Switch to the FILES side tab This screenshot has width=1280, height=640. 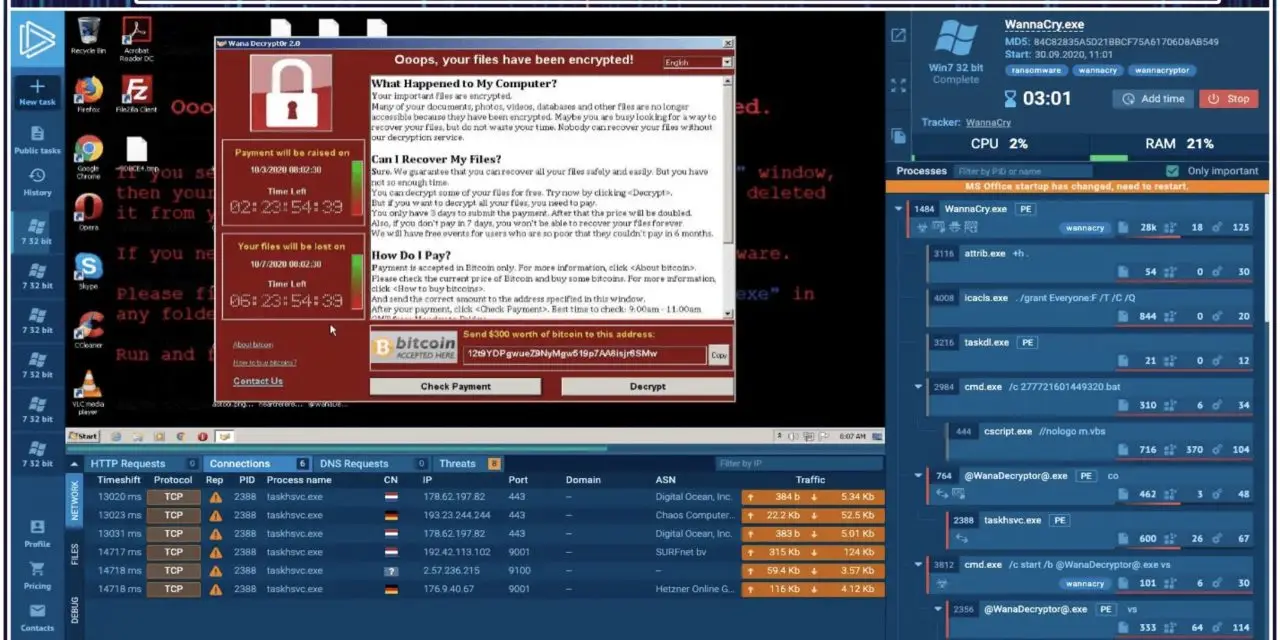[x=74, y=554]
